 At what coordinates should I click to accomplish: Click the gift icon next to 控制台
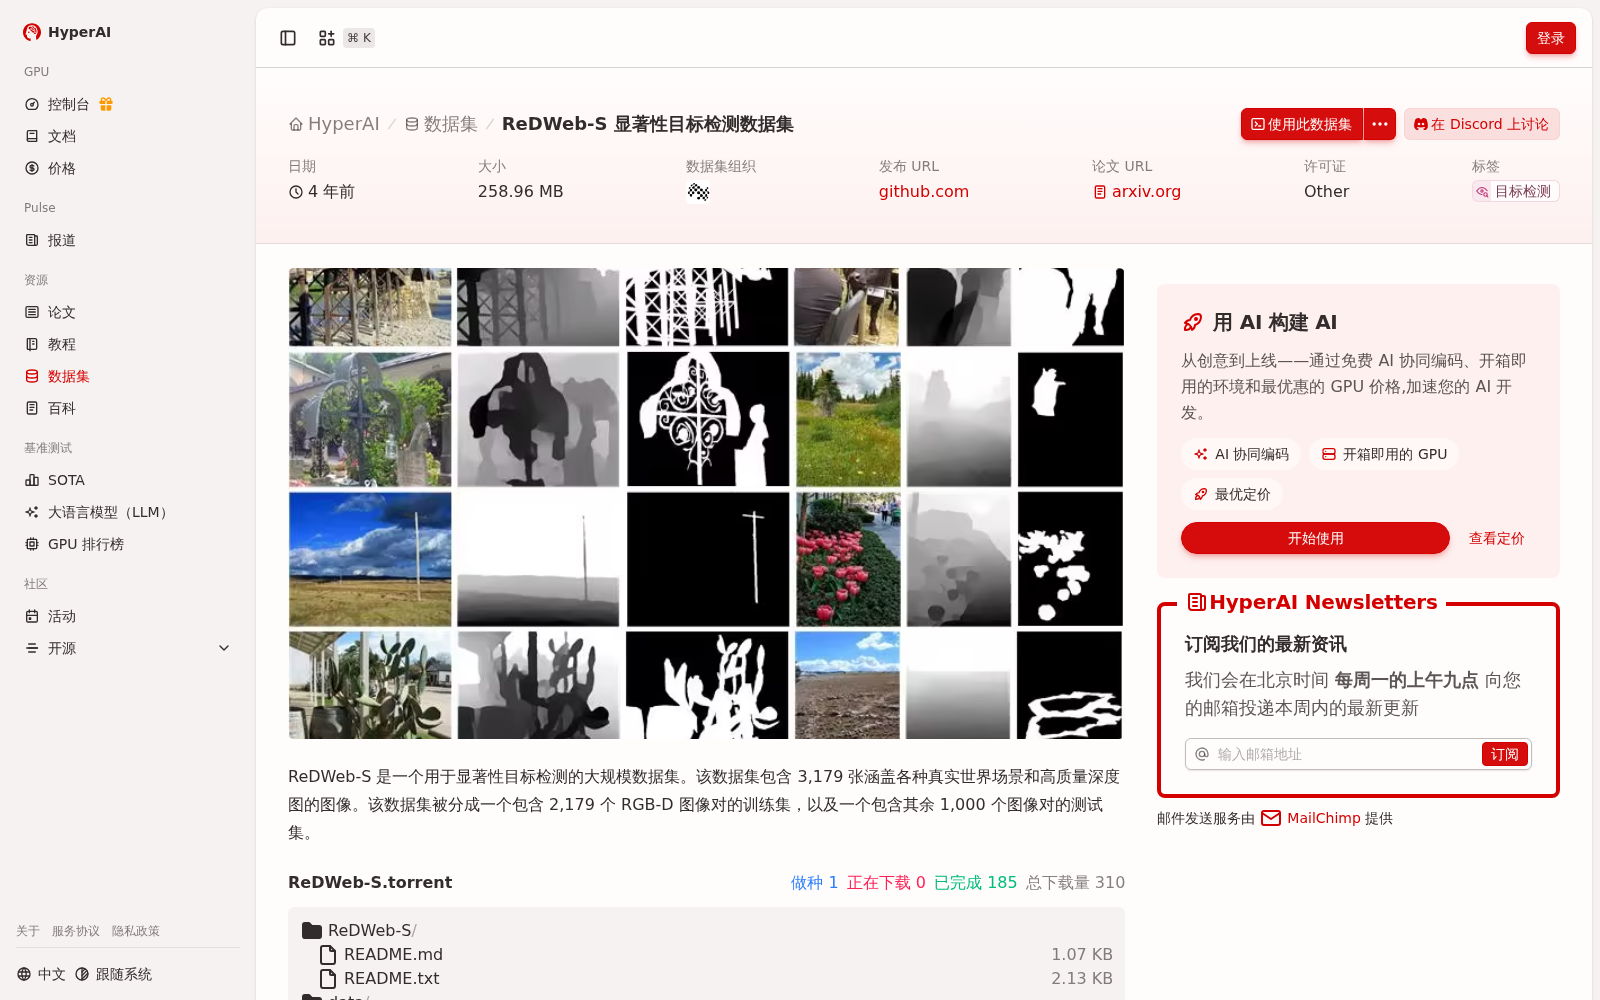pos(106,104)
